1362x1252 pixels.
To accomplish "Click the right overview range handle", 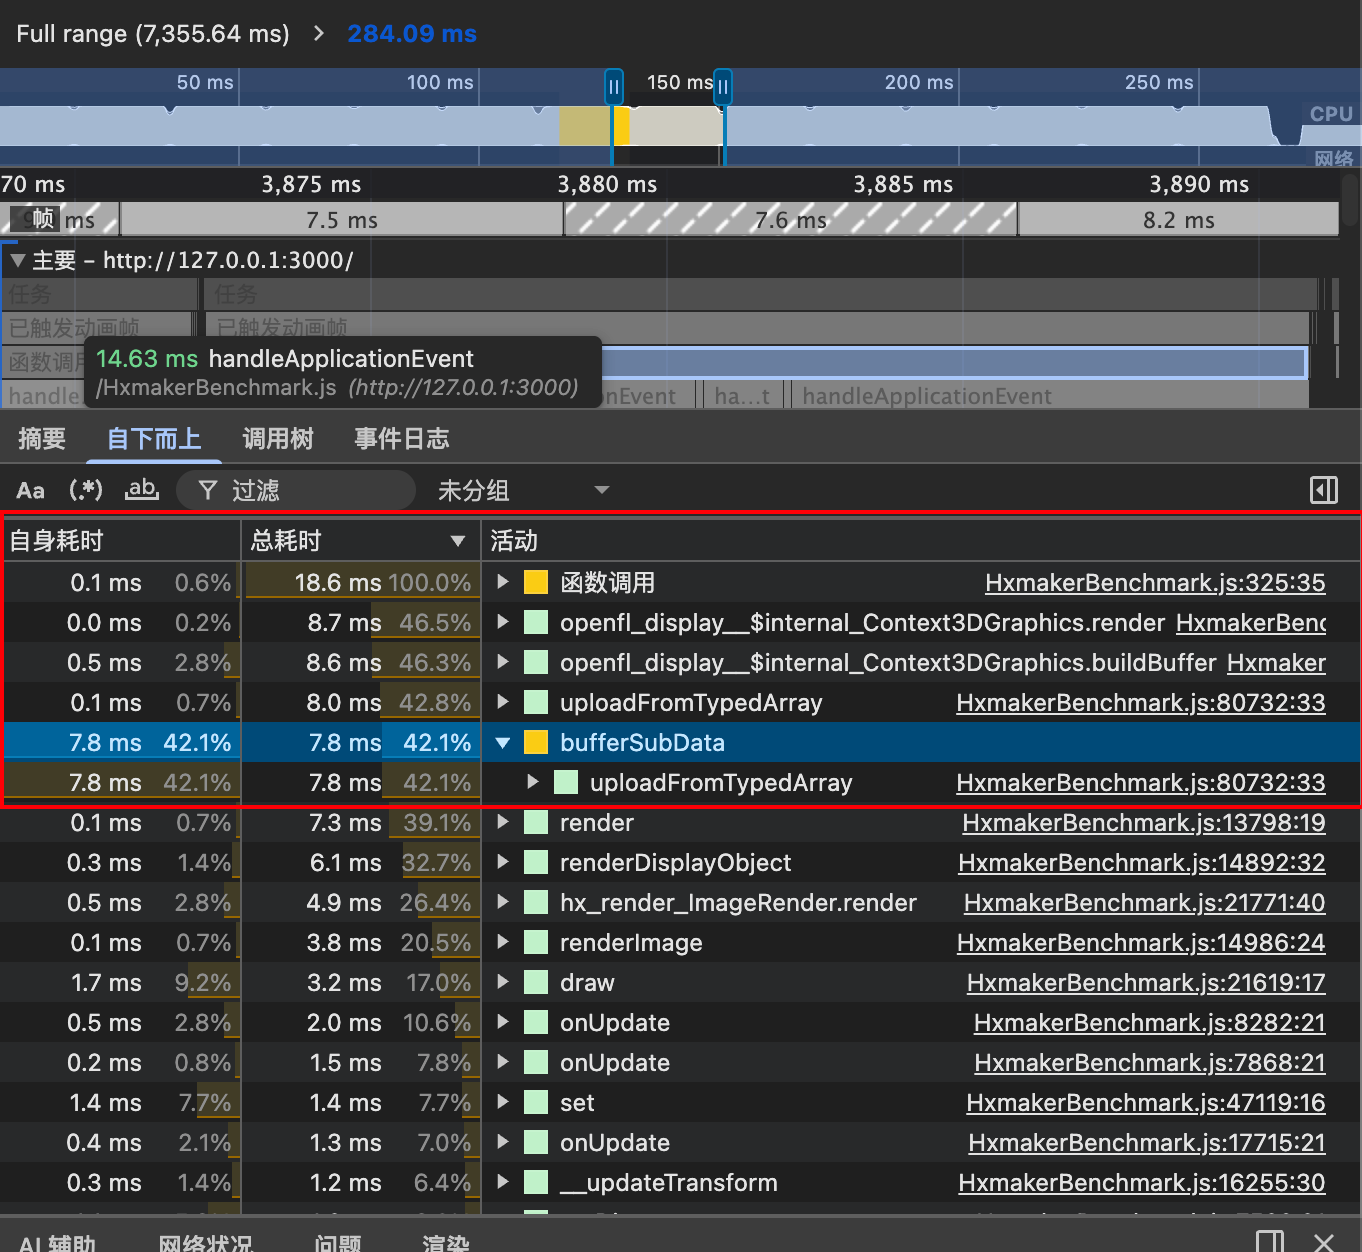I will (x=723, y=87).
